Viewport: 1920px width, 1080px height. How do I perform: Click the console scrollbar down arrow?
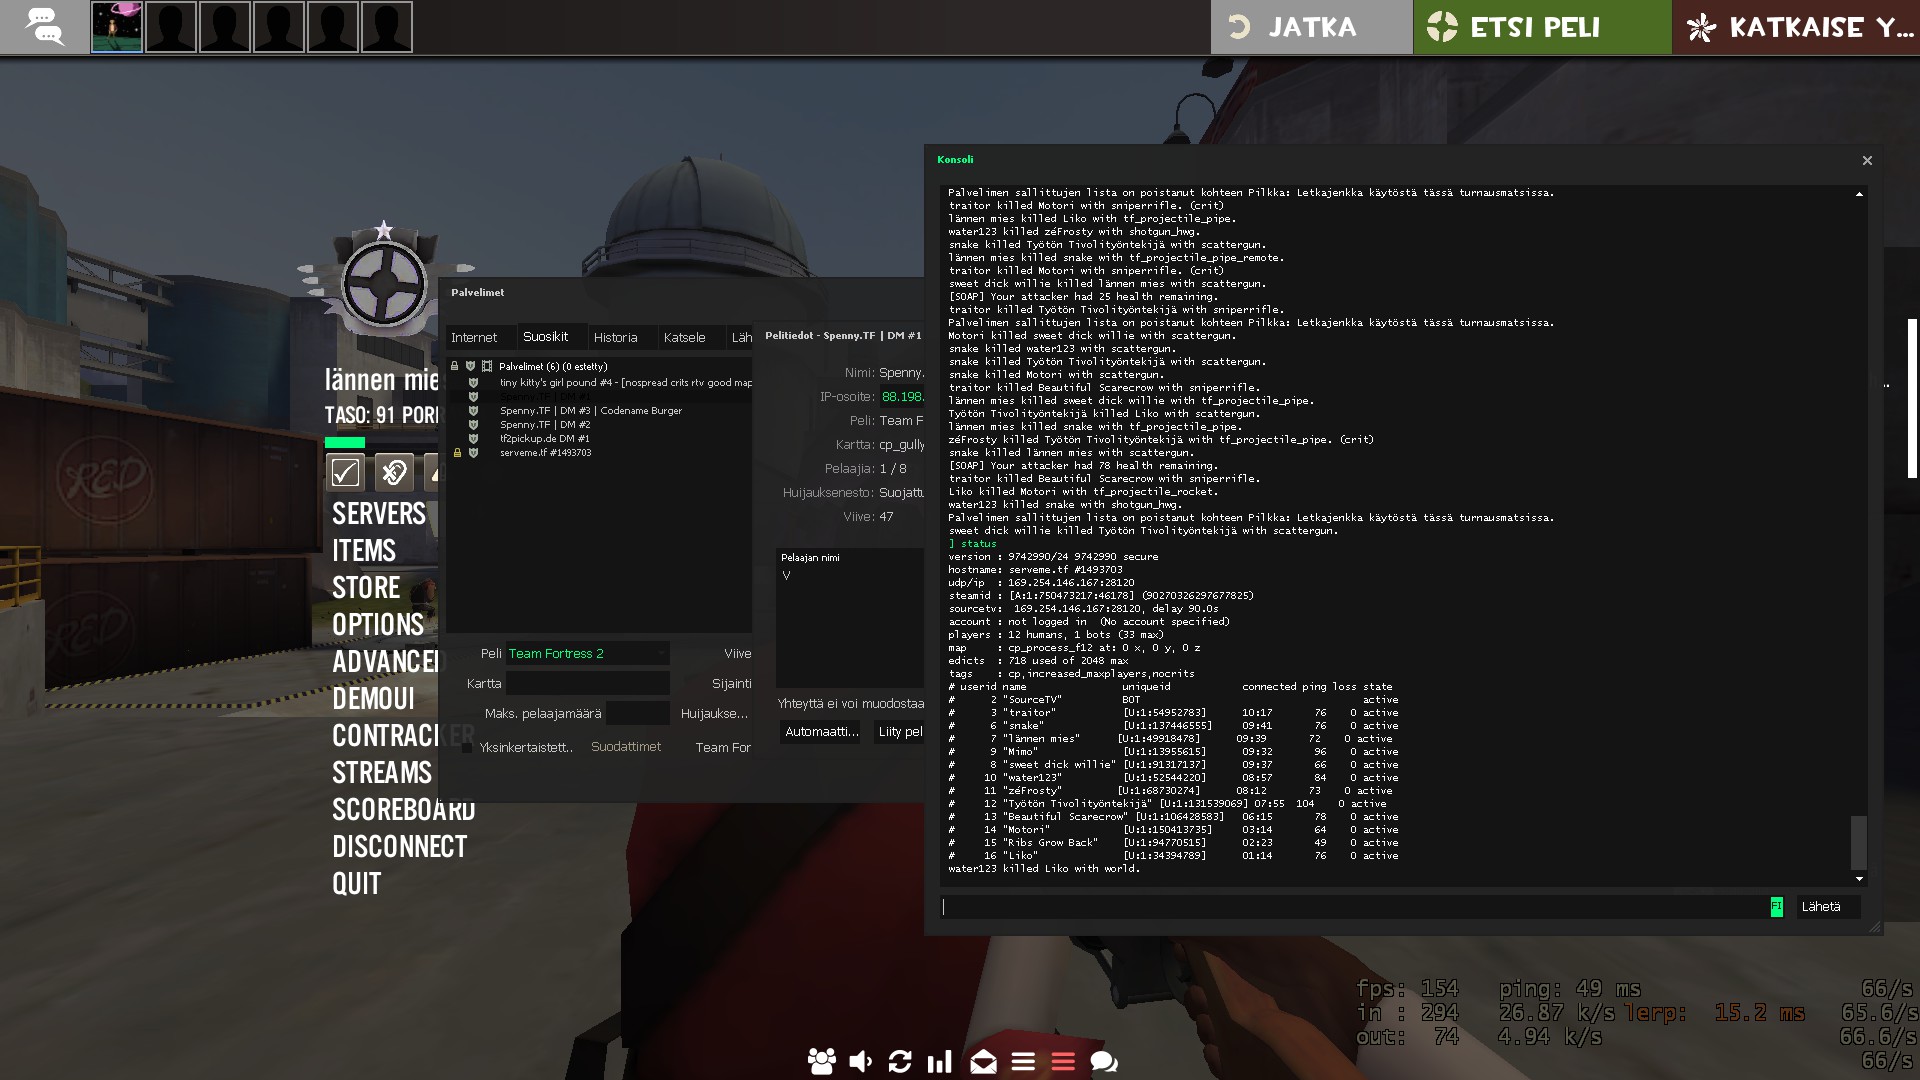coord(1859,879)
